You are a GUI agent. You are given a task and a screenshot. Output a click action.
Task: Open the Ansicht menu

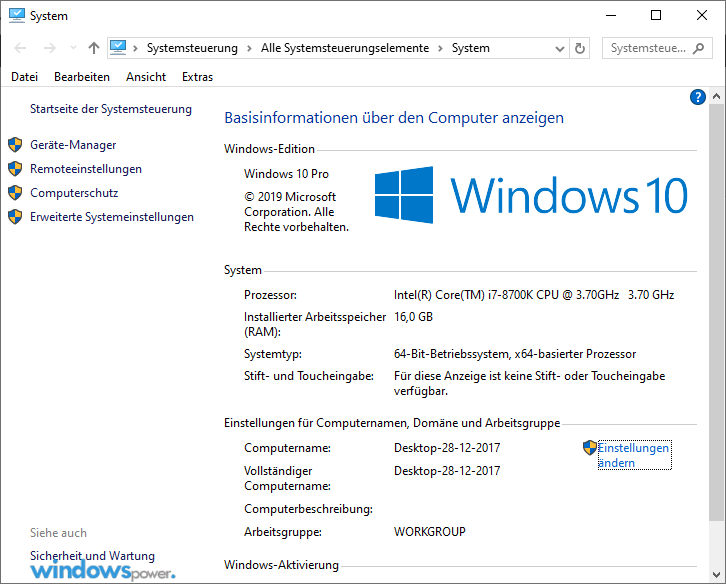pos(146,77)
